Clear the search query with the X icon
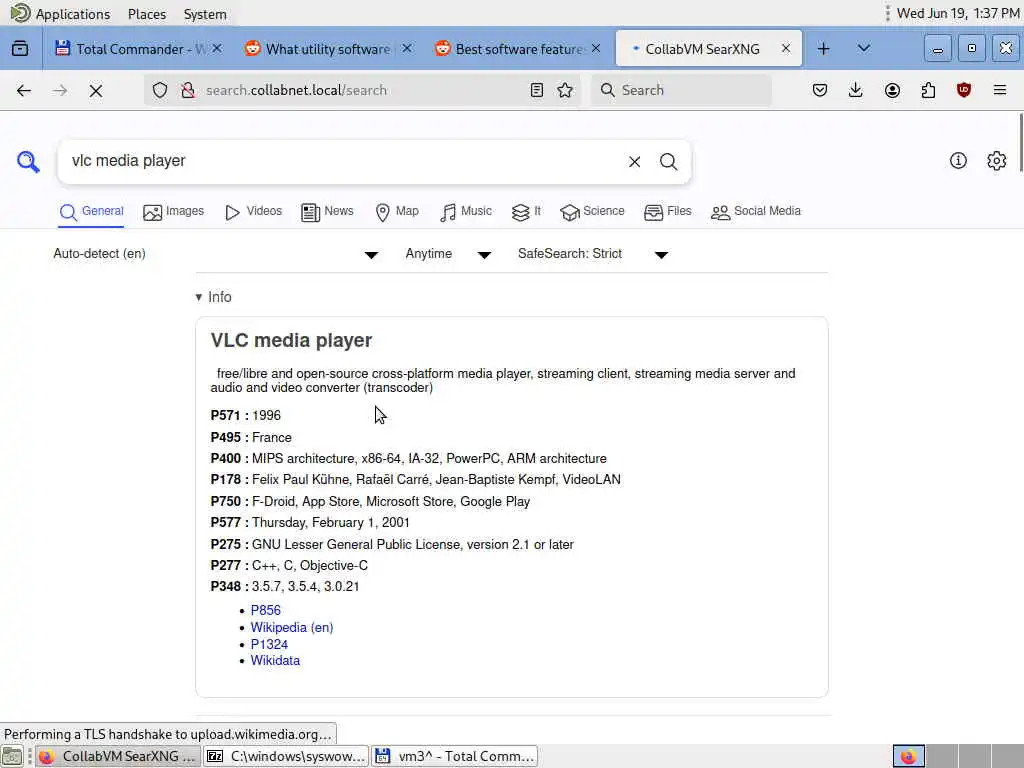The width and height of the screenshot is (1024, 768). pyautogui.click(x=634, y=161)
